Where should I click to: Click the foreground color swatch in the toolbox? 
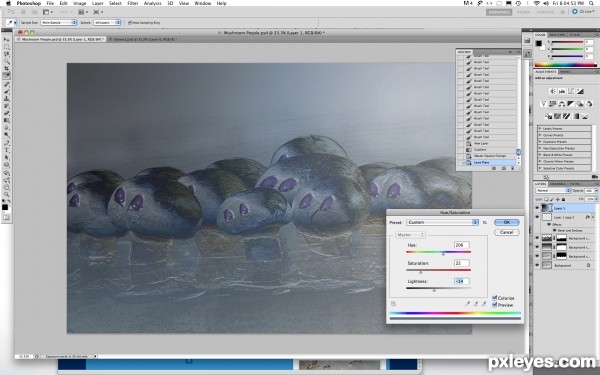click(x=5, y=207)
